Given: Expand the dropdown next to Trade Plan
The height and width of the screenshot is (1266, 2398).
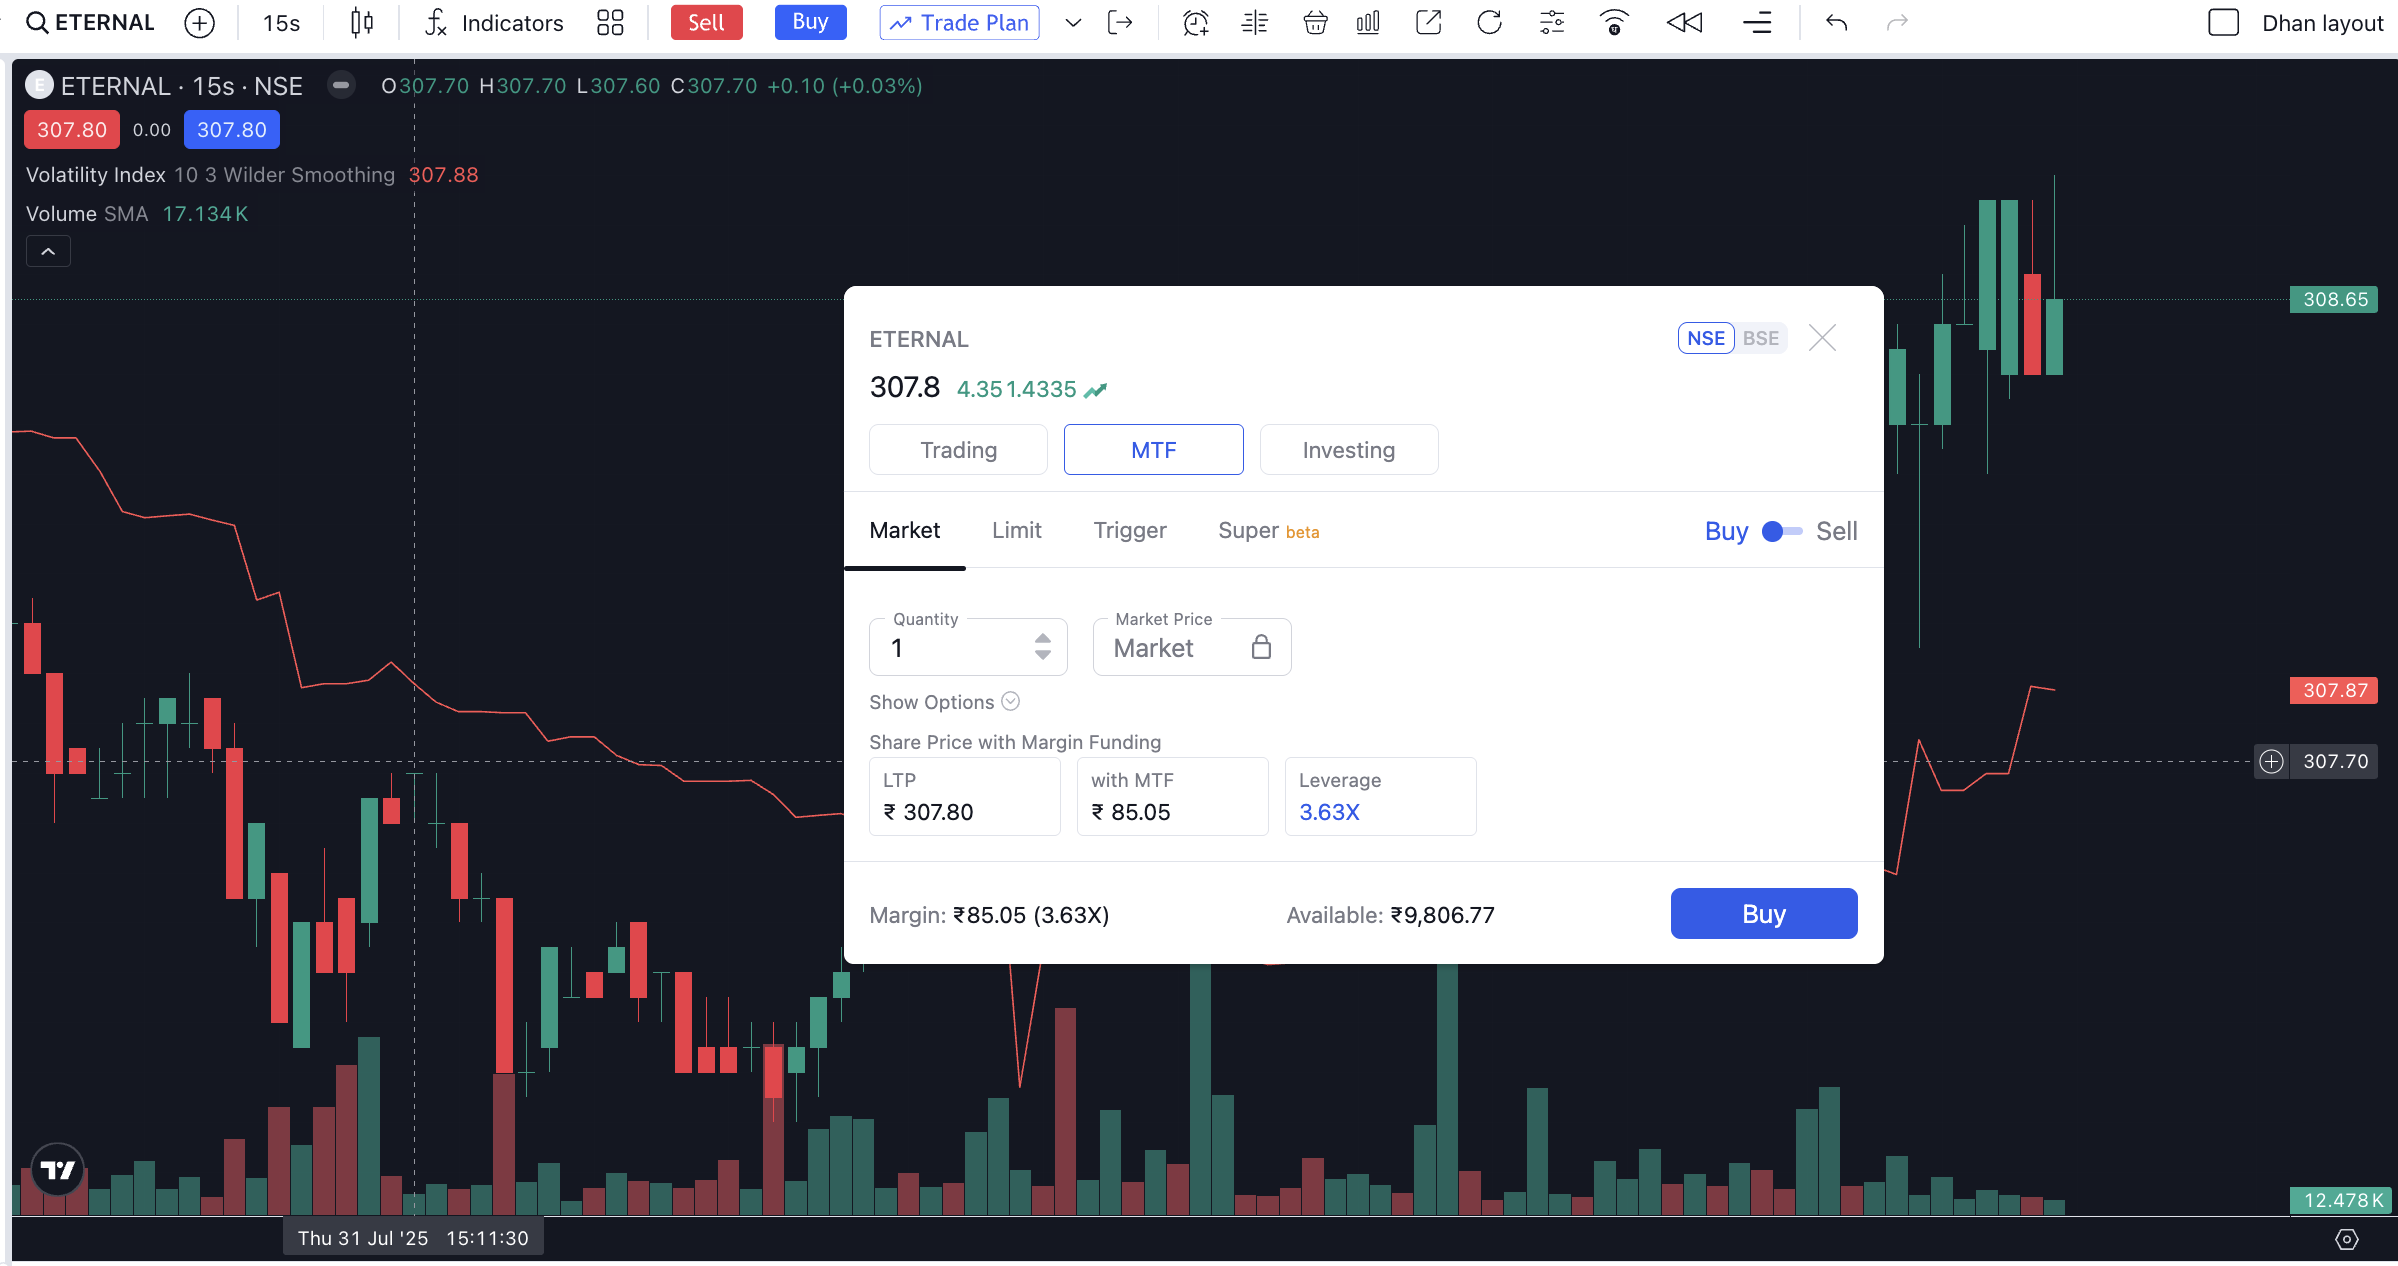Looking at the screenshot, I should [x=1073, y=23].
